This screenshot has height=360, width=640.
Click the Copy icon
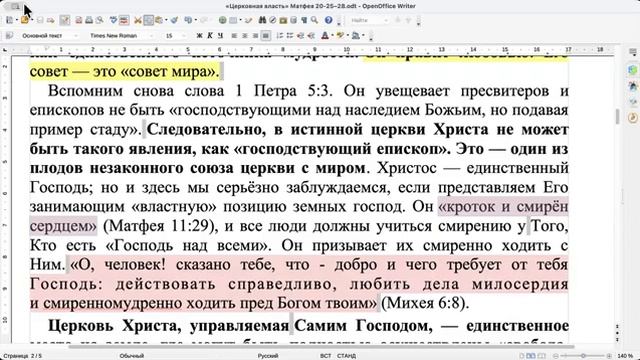point(149,20)
